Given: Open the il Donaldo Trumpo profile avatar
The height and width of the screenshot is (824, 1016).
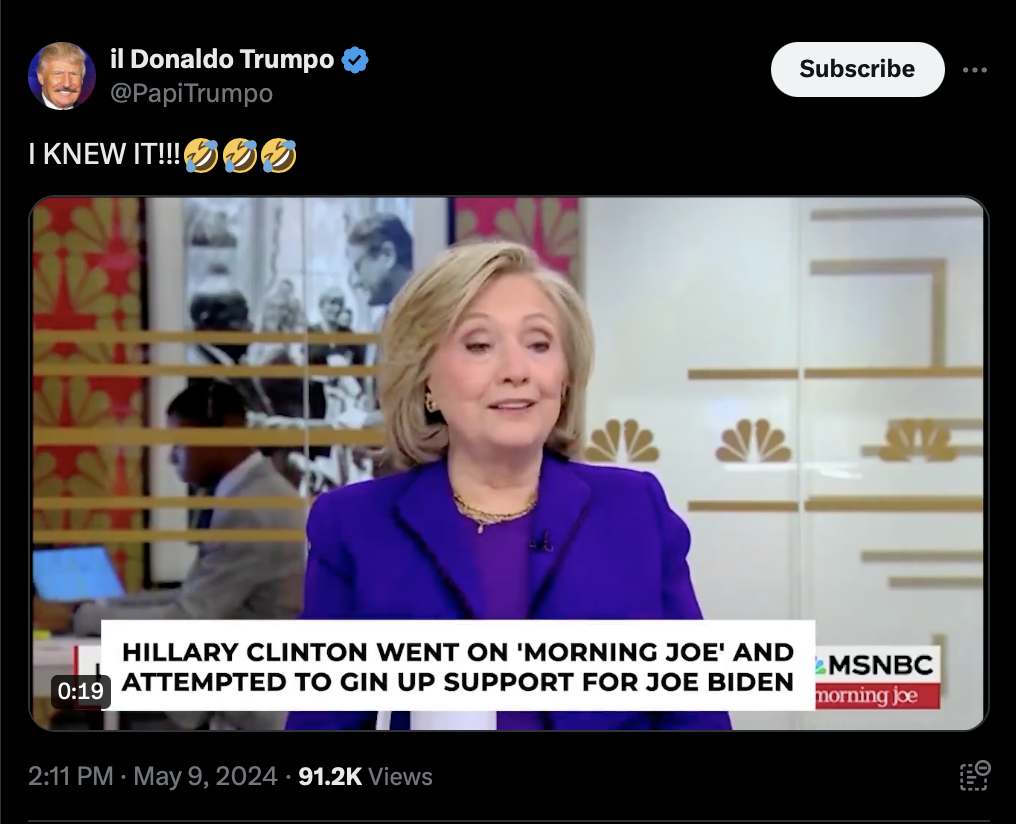Looking at the screenshot, I should tap(62, 76).
